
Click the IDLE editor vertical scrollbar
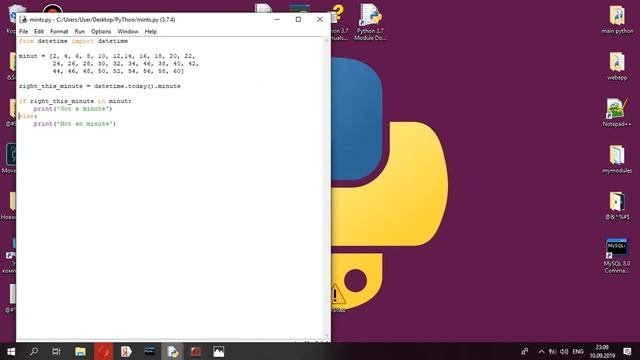tap(327, 187)
